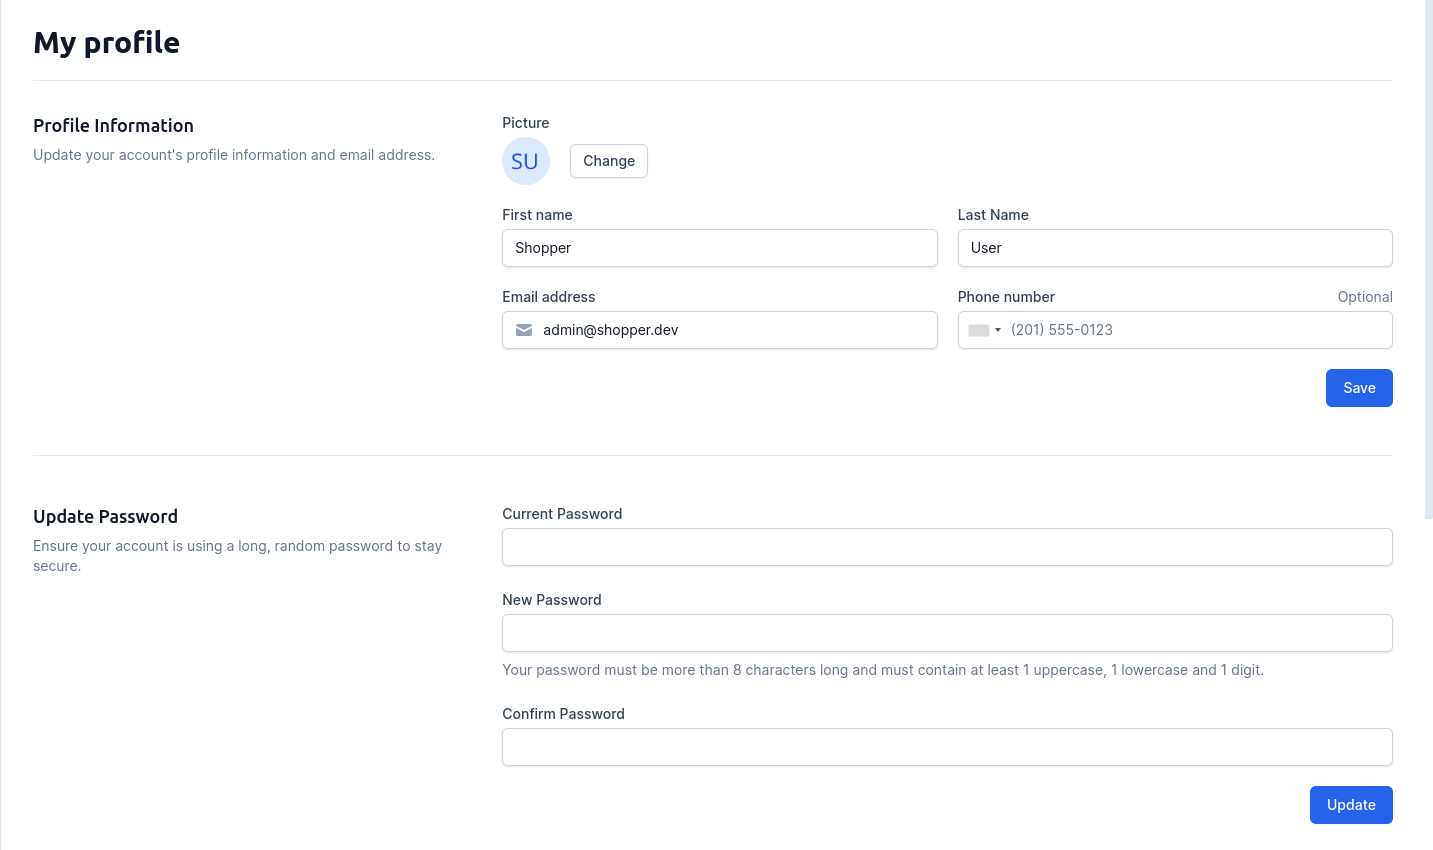Focus the Current Password field
This screenshot has width=1433, height=850.
coord(946,547)
